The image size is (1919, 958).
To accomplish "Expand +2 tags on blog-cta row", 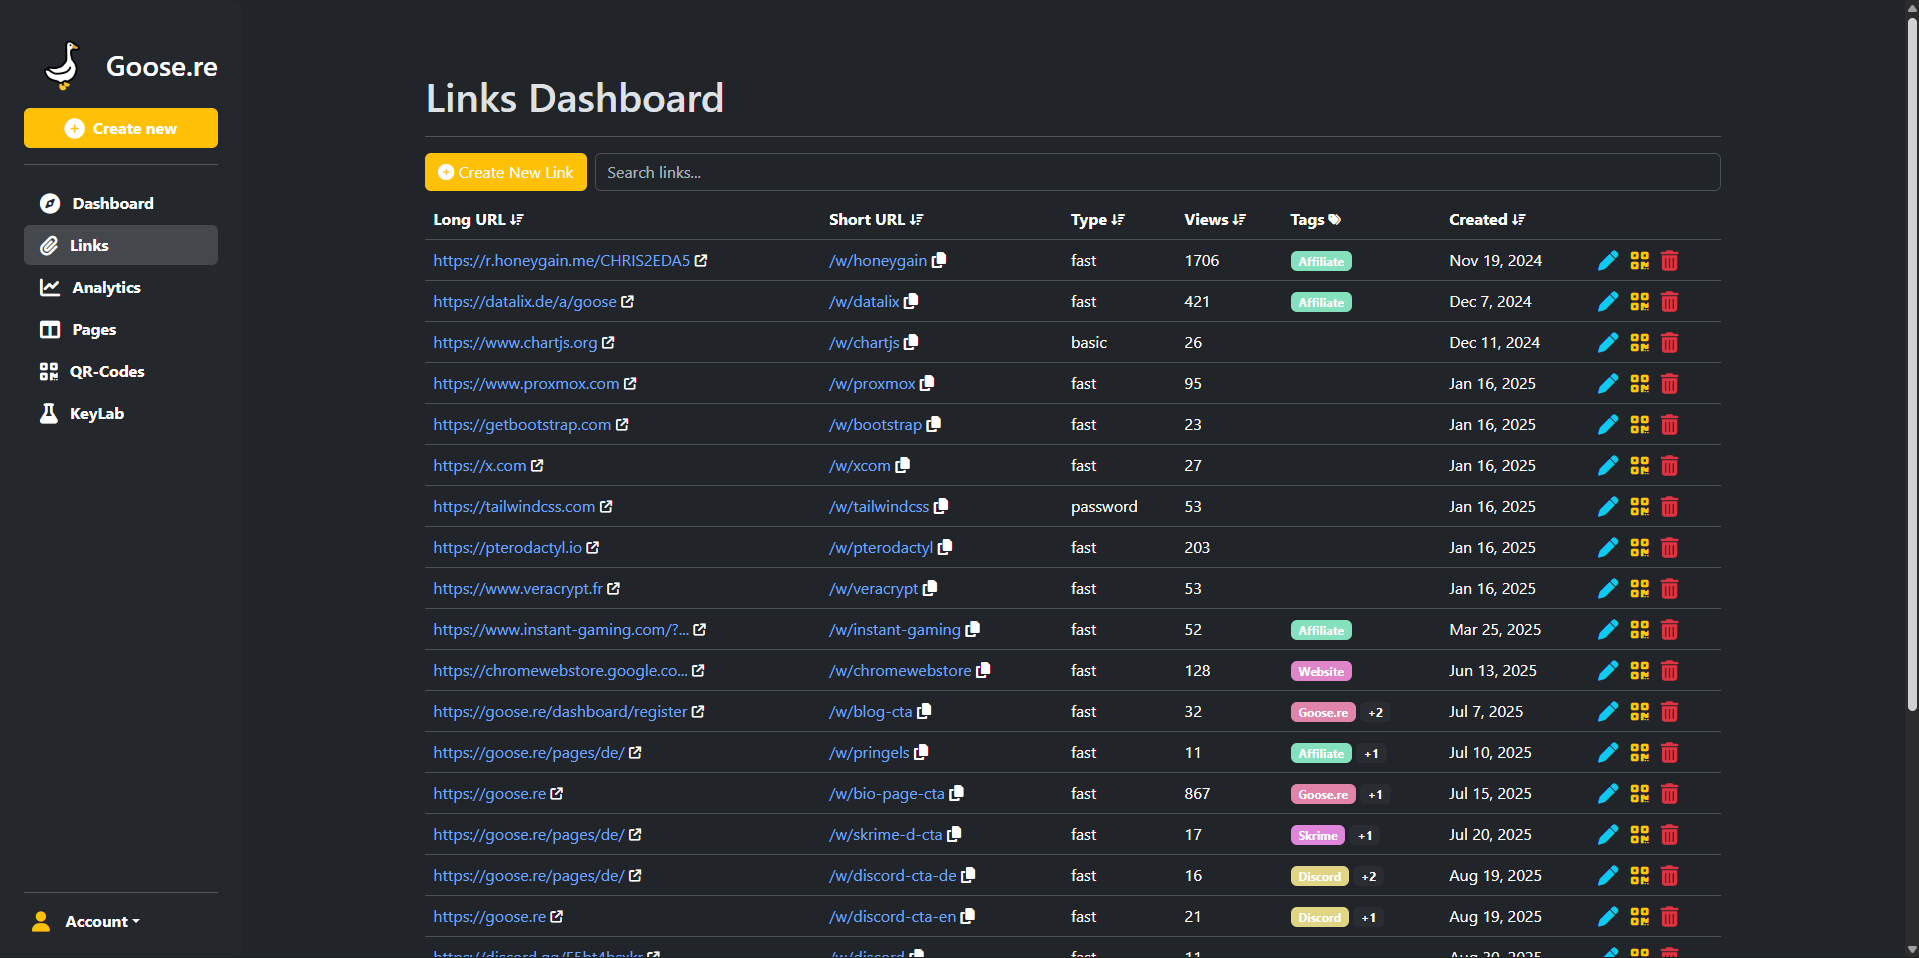I will tap(1375, 713).
